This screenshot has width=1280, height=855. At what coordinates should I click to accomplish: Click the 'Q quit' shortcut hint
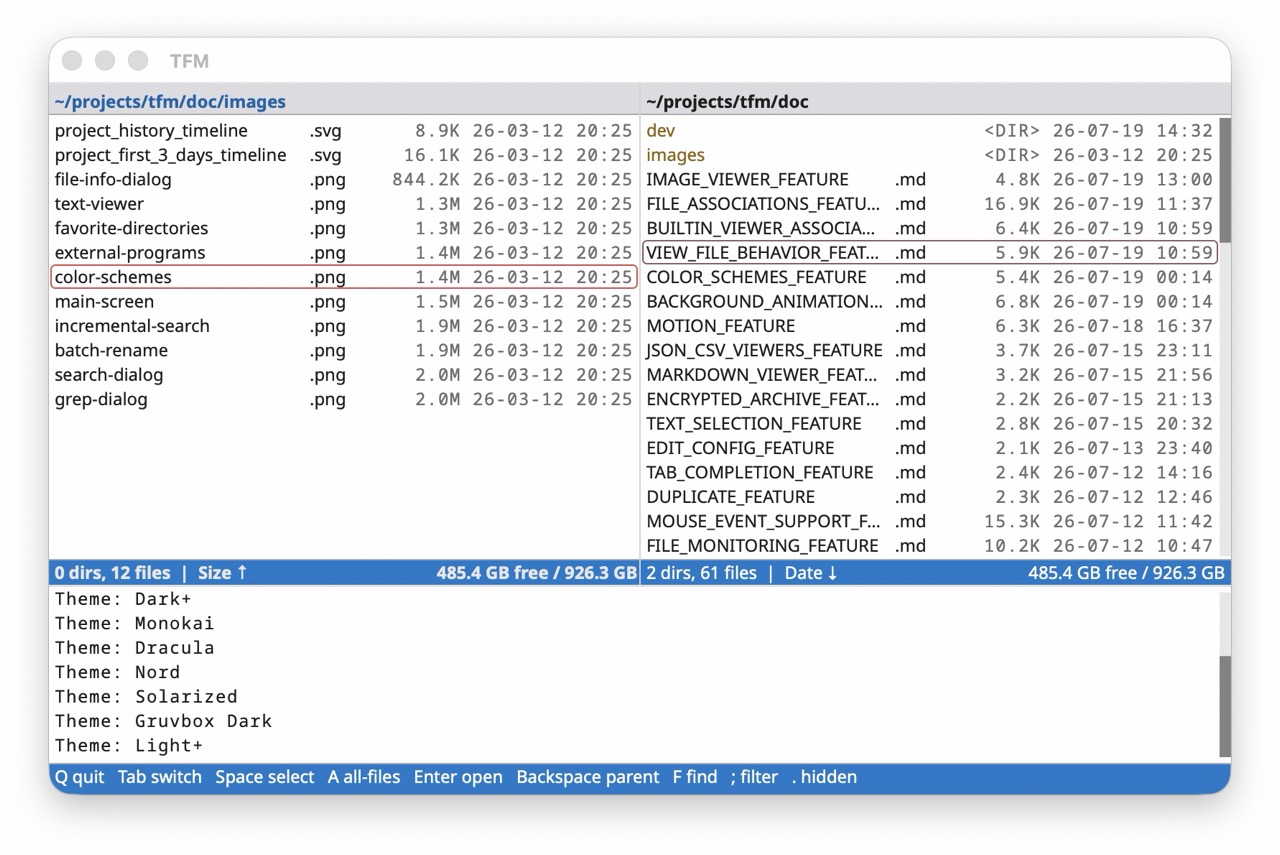pyautogui.click(x=79, y=777)
